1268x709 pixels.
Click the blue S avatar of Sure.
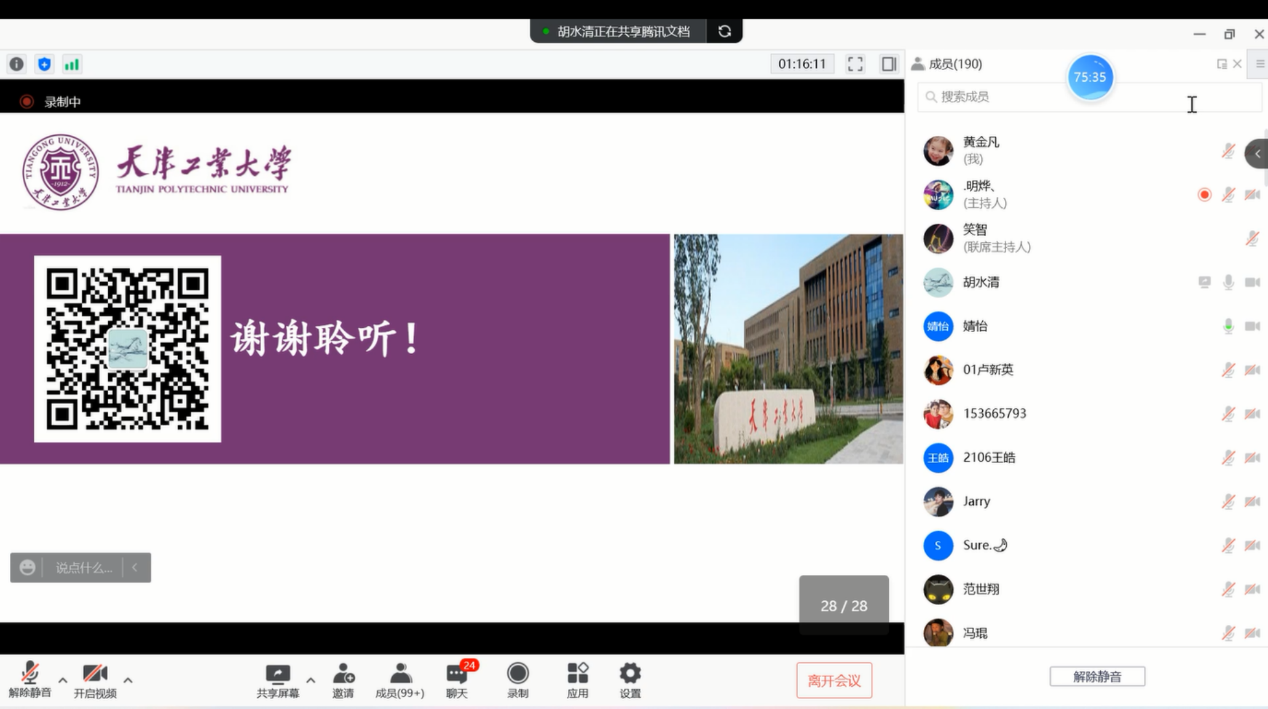[938, 545]
